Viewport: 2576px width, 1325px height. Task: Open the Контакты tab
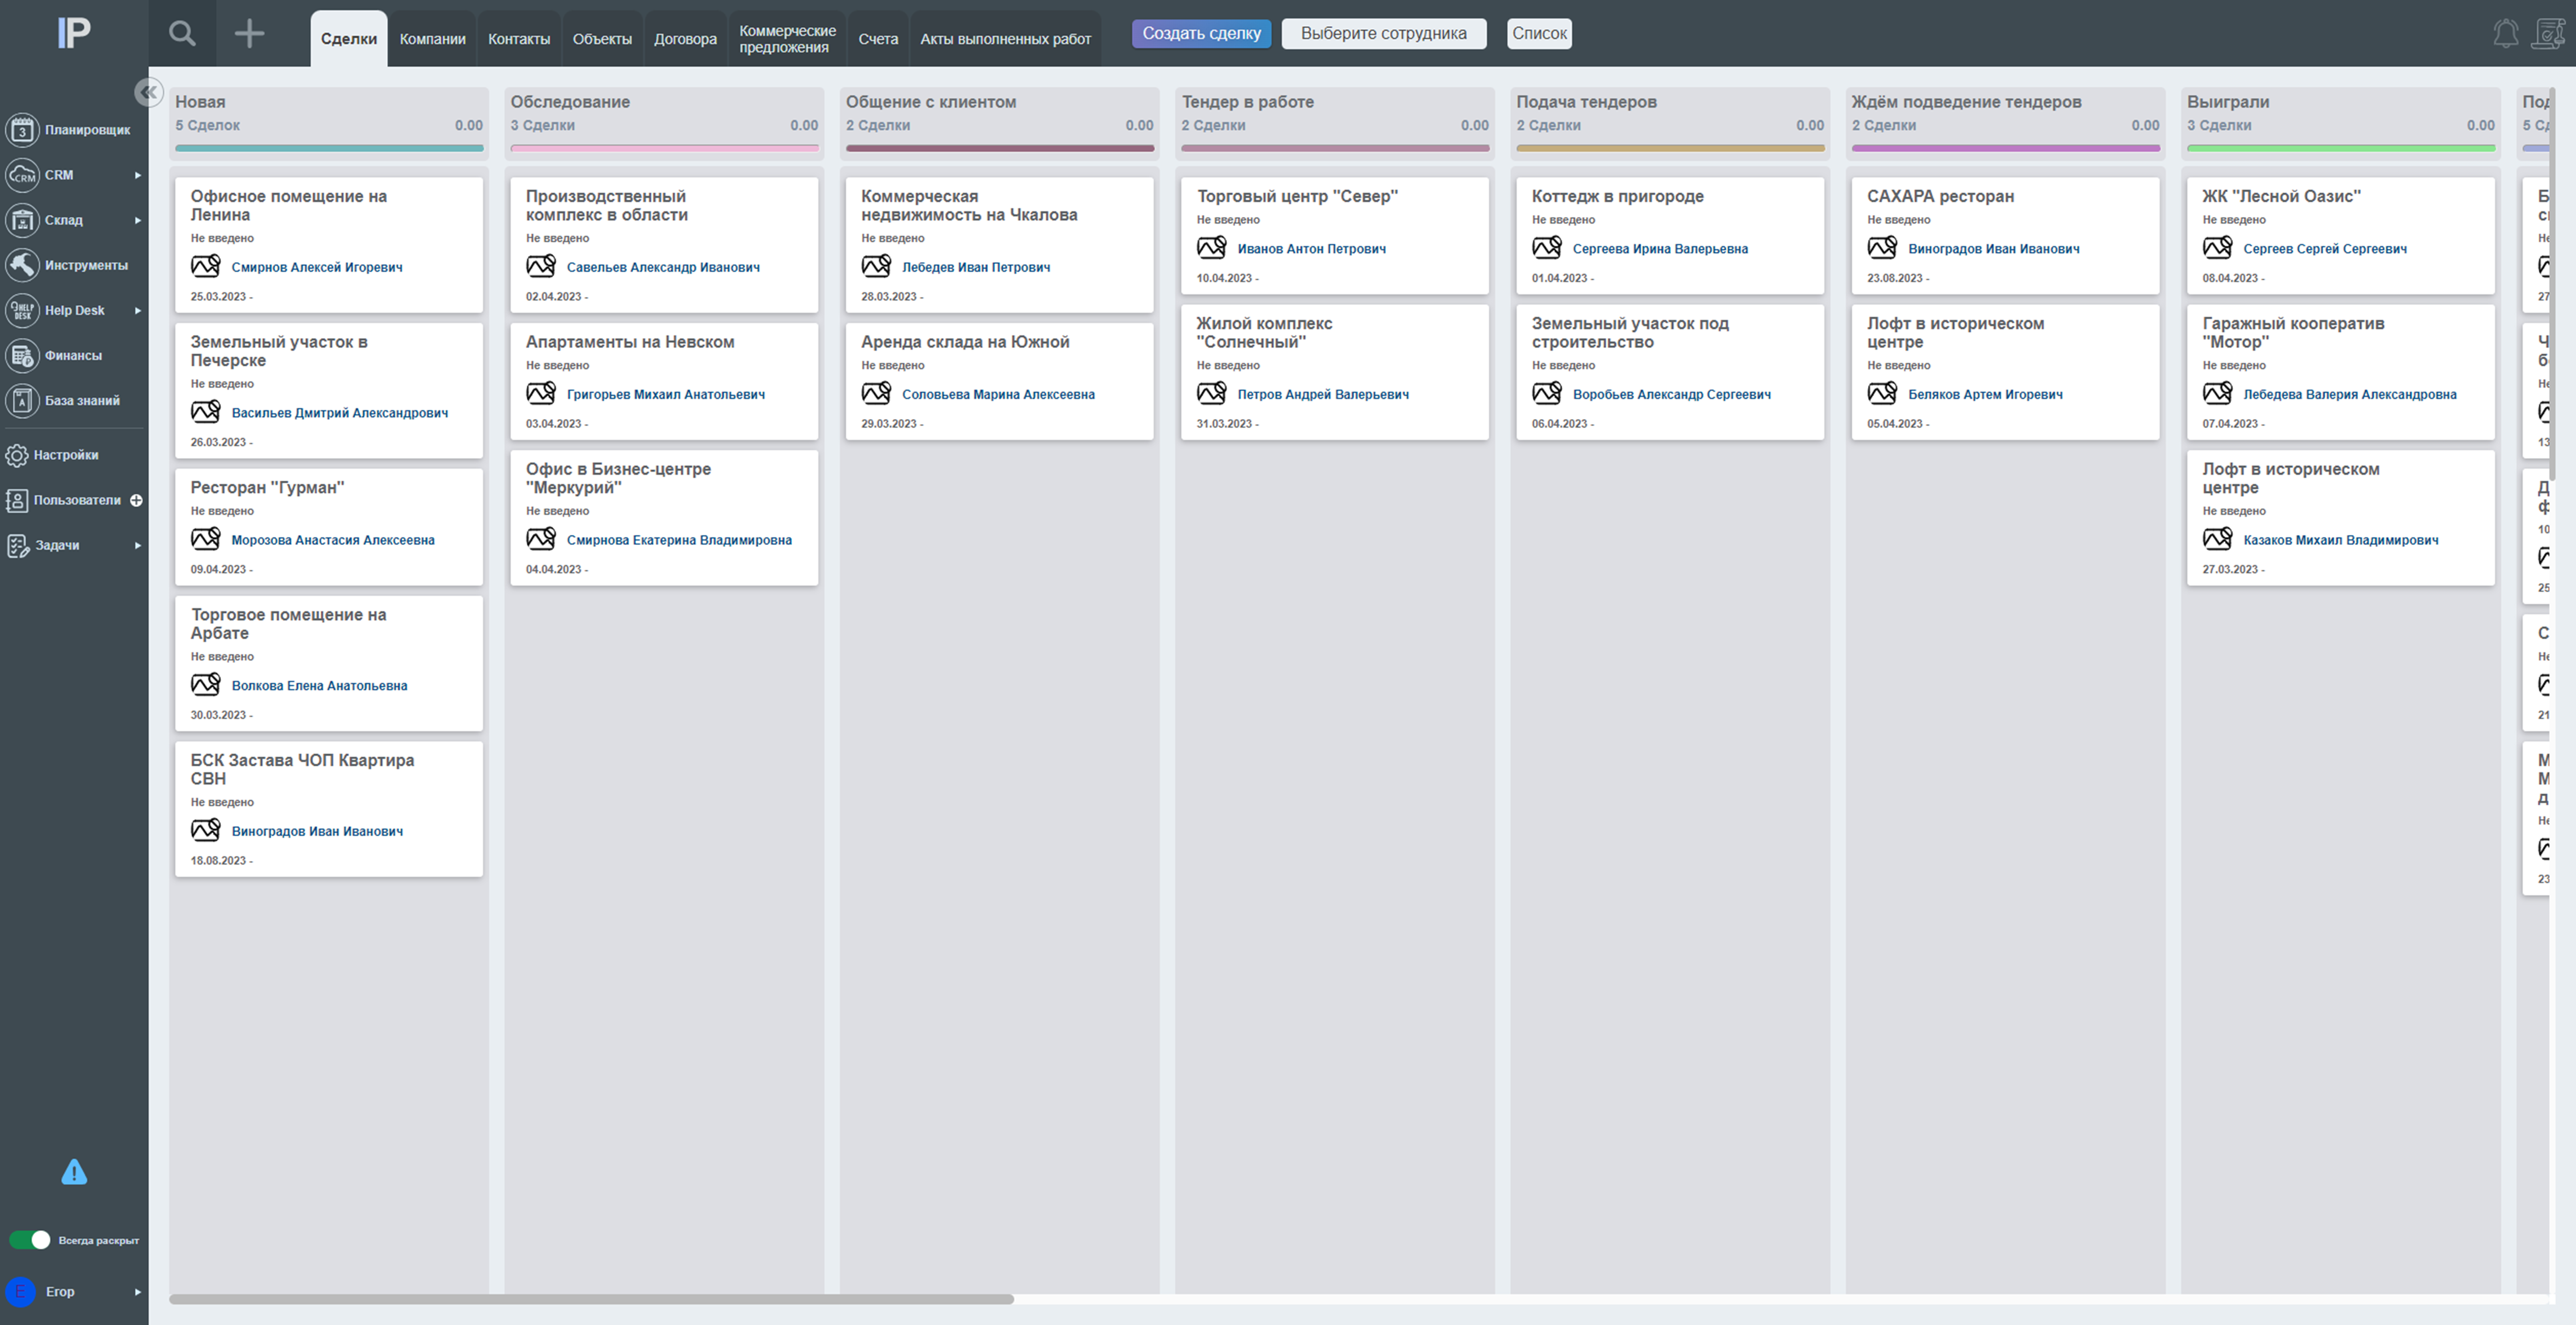519,39
